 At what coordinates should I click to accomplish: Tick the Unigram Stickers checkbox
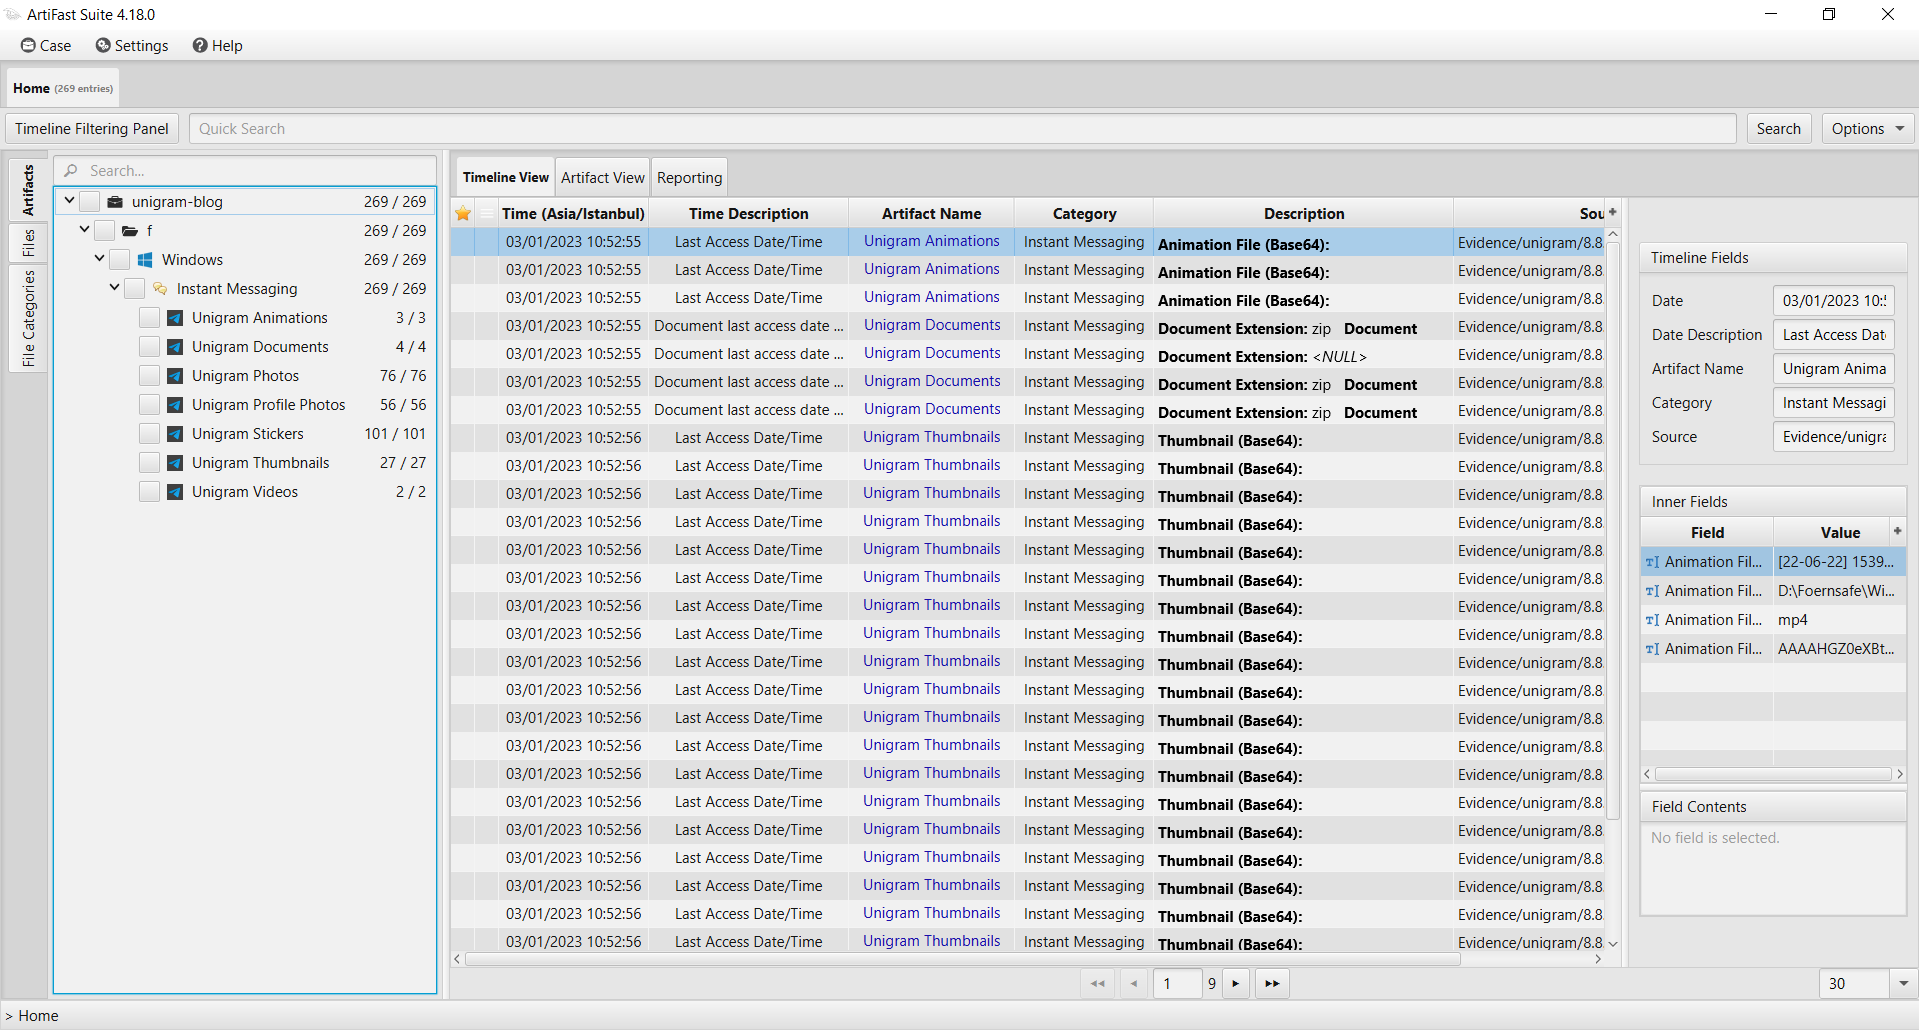pyautogui.click(x=149, y=434)
